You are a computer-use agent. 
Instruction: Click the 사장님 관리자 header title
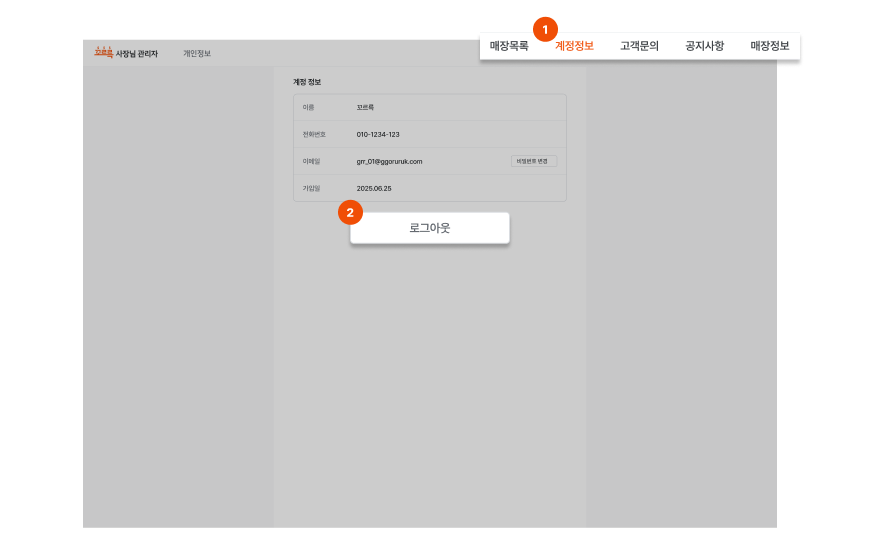click(137, 53)
